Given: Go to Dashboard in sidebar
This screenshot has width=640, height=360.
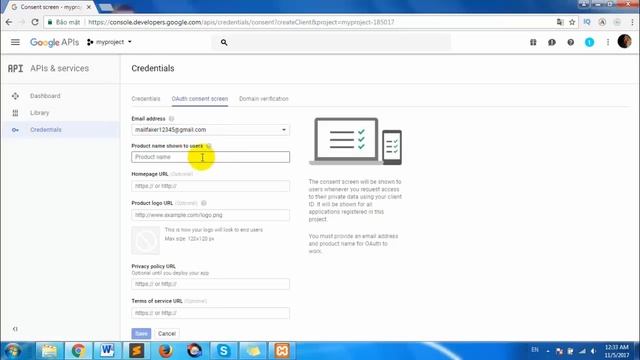Looking at the screenshot, I should (45, 96).
